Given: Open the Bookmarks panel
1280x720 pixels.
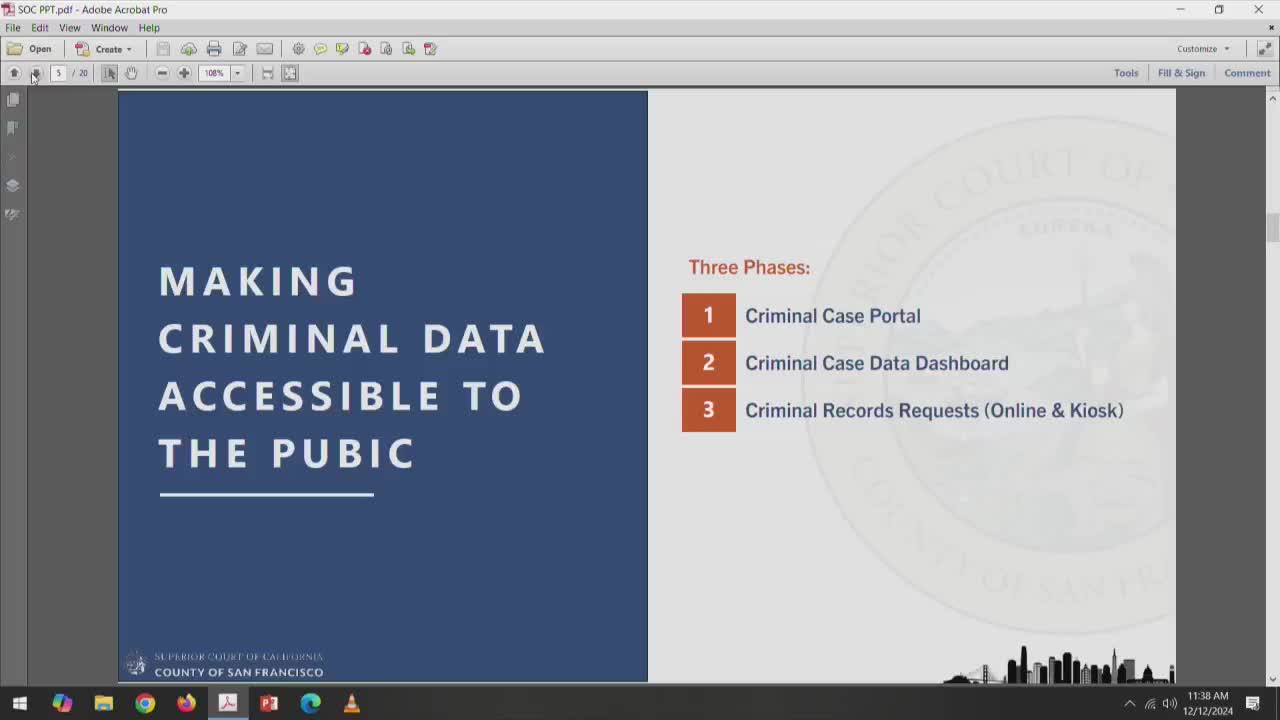Looking at the screenshot, I should [13, 127].
